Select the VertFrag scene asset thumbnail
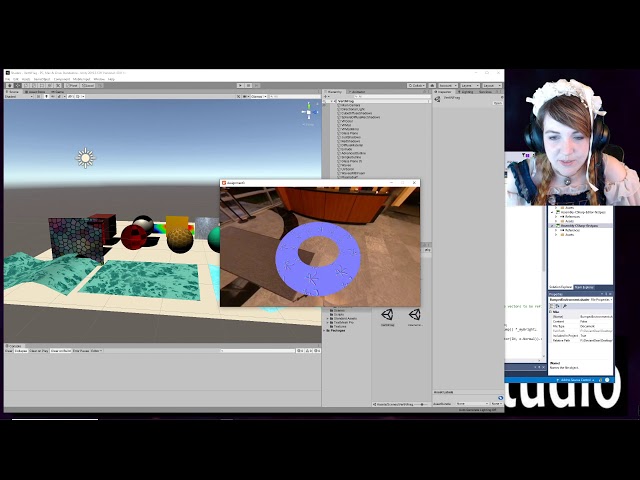The image size is (640, 480). click(x=387, y=314)
